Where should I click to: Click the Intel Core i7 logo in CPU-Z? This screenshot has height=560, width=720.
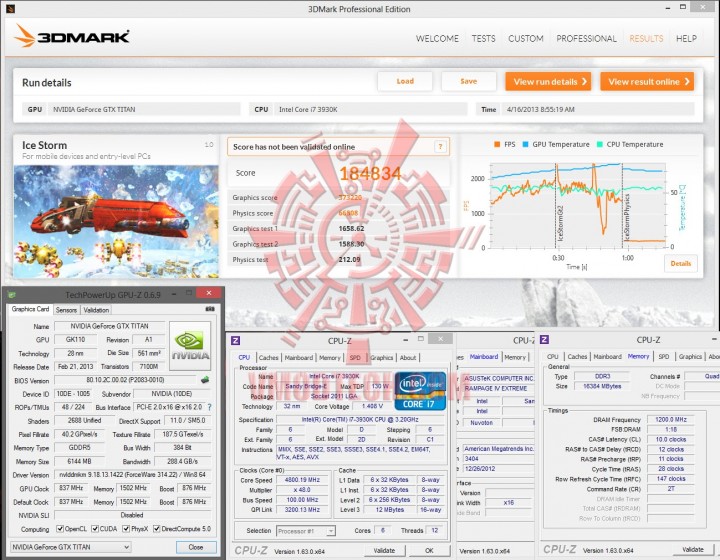click(420, 391)
